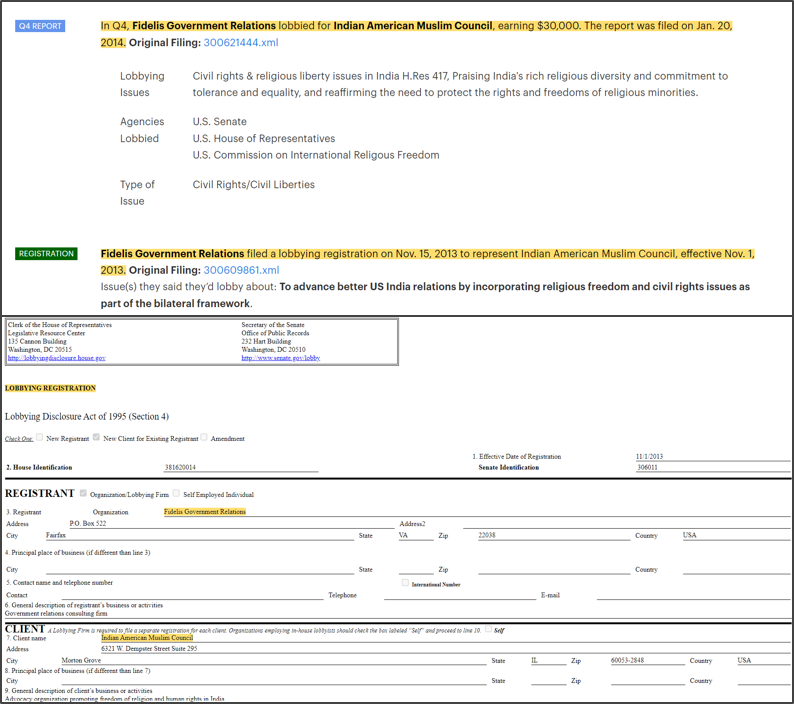Visit the www.senate.gov/lobby link
The height and width of the screenshot is (704, 794).
tap(281, 358)
